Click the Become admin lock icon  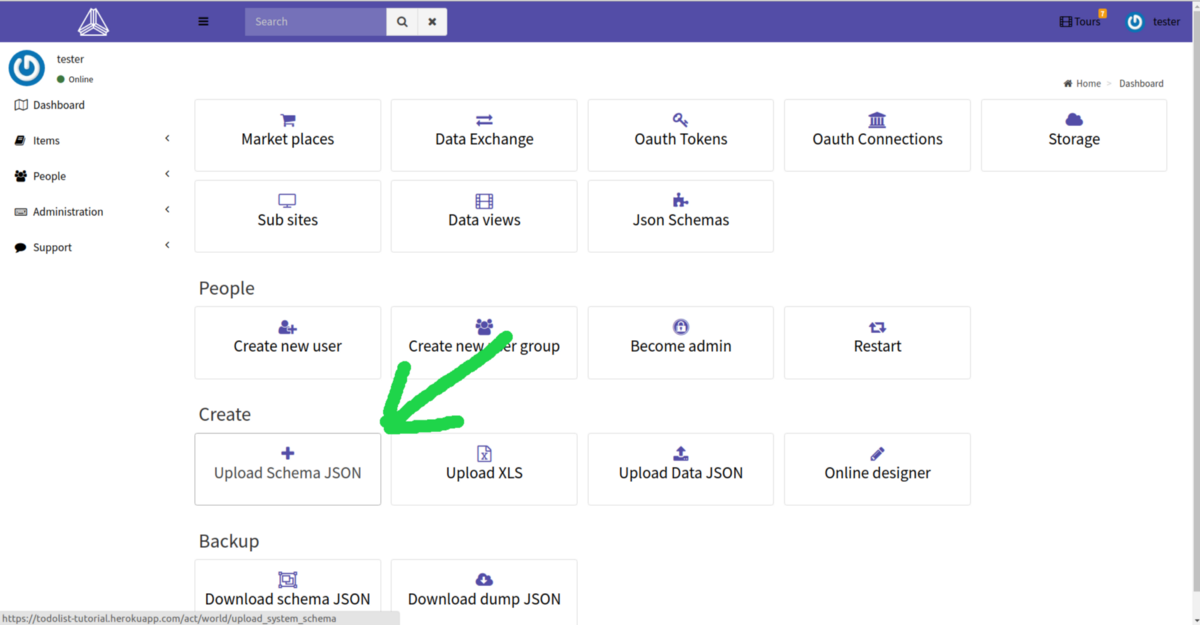pyautogui.click(x=681, y=327)
